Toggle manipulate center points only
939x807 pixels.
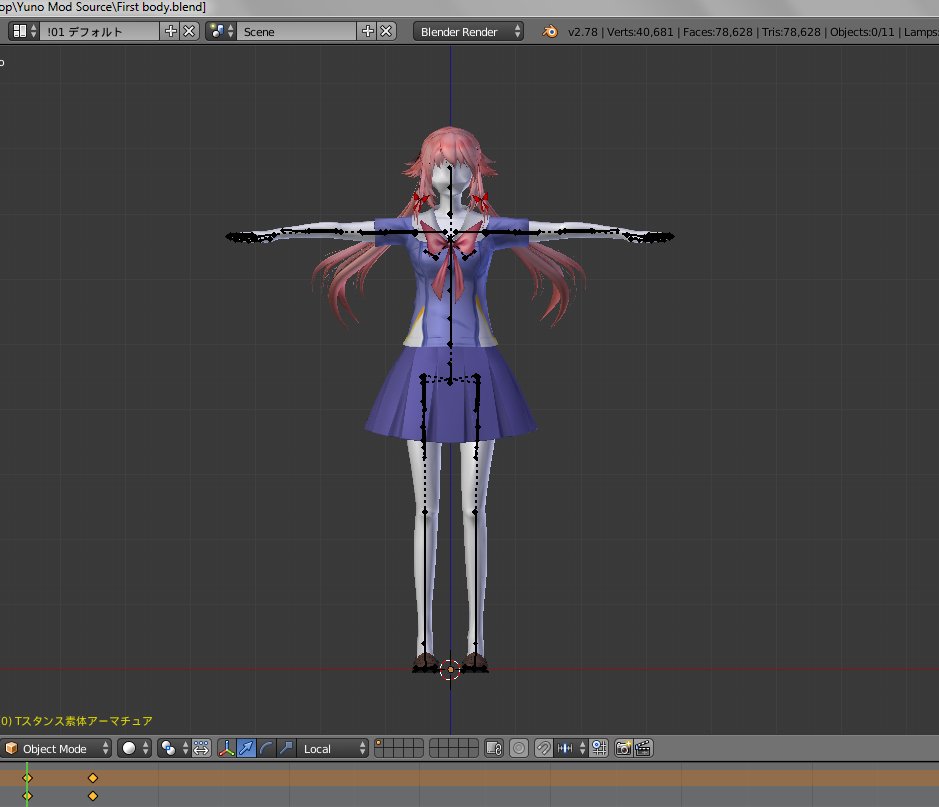pos(202,748)
